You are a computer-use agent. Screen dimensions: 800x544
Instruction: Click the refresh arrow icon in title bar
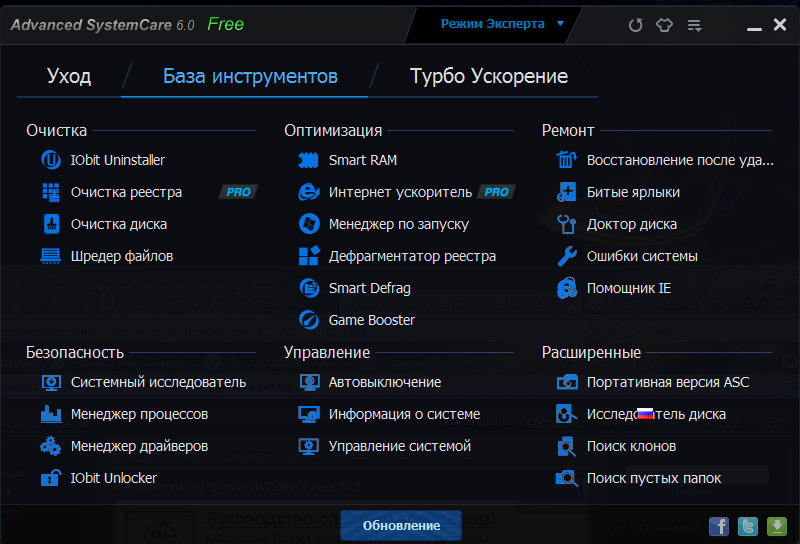(635, 25)
